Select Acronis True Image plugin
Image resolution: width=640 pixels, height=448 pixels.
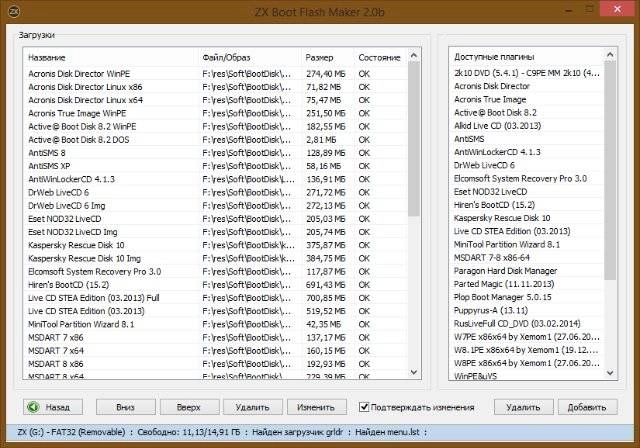pos(527,100)
